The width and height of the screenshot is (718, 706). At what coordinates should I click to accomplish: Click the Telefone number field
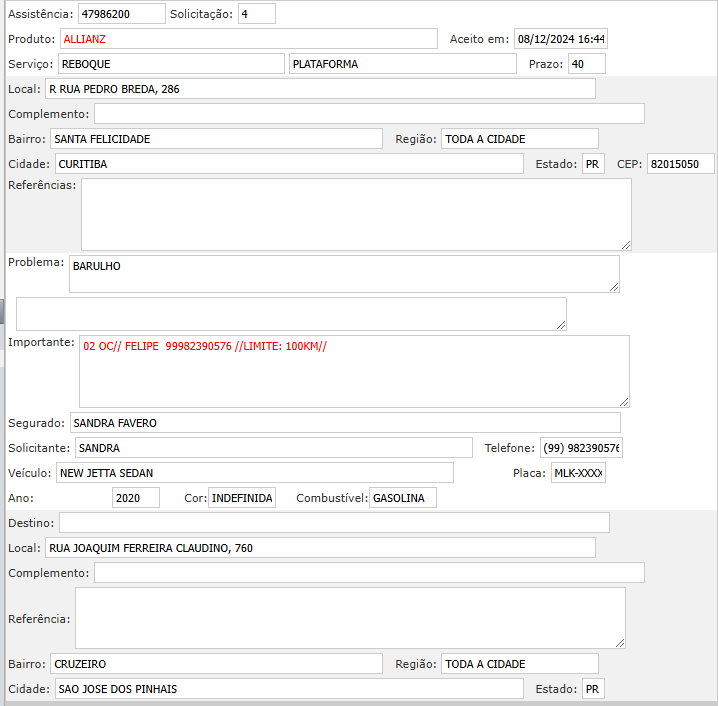click(x=581, y=448)
